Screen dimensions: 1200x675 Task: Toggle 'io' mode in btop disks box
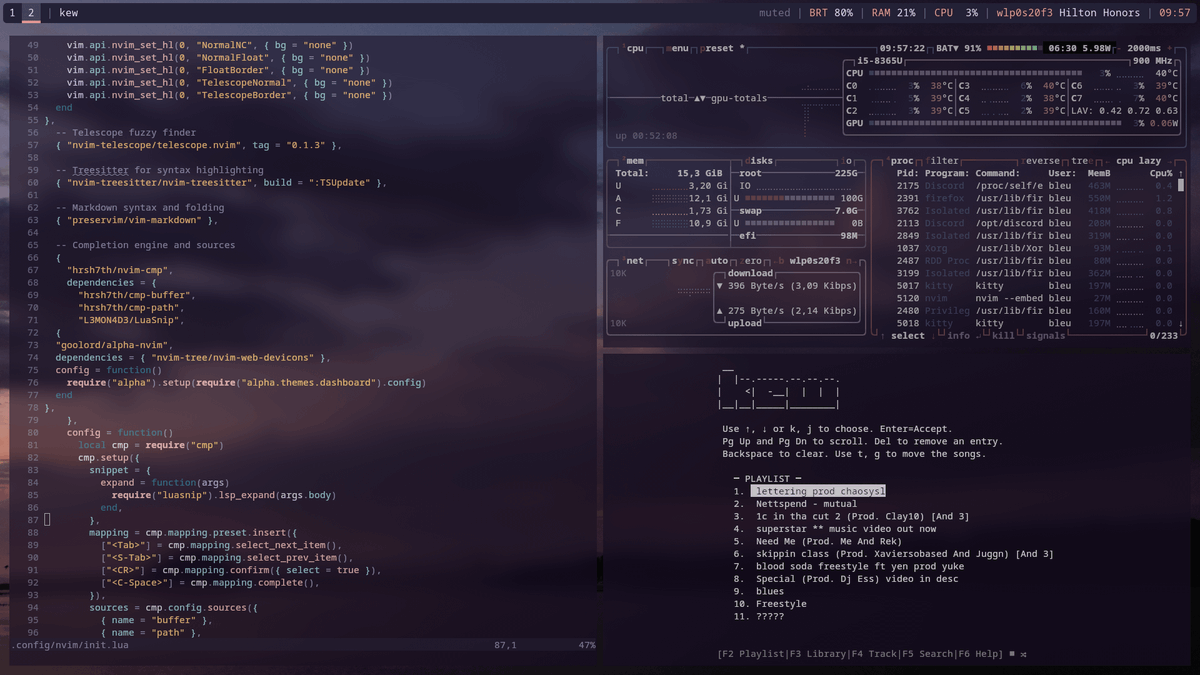tap(847, 160)
